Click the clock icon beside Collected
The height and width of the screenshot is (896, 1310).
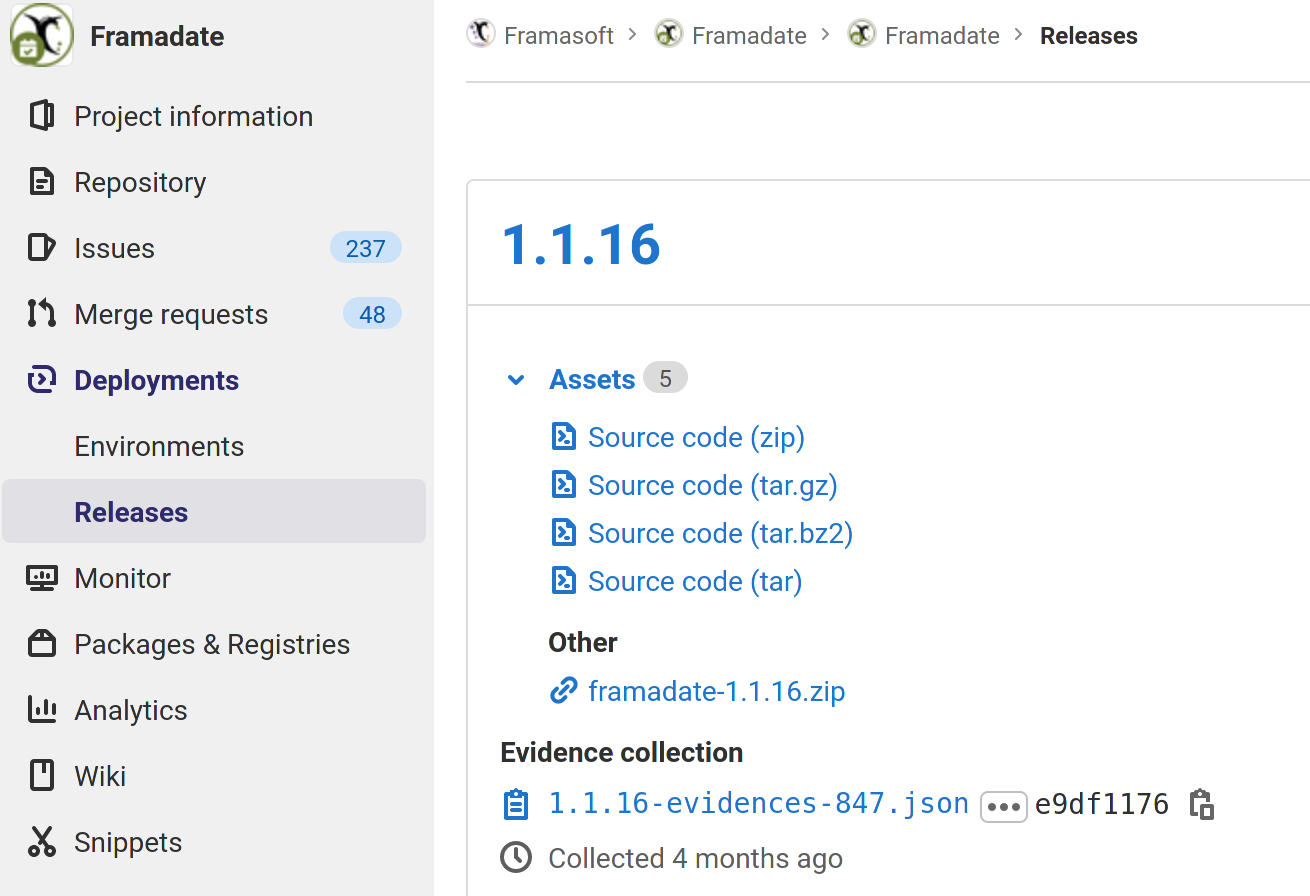(516, 858)
